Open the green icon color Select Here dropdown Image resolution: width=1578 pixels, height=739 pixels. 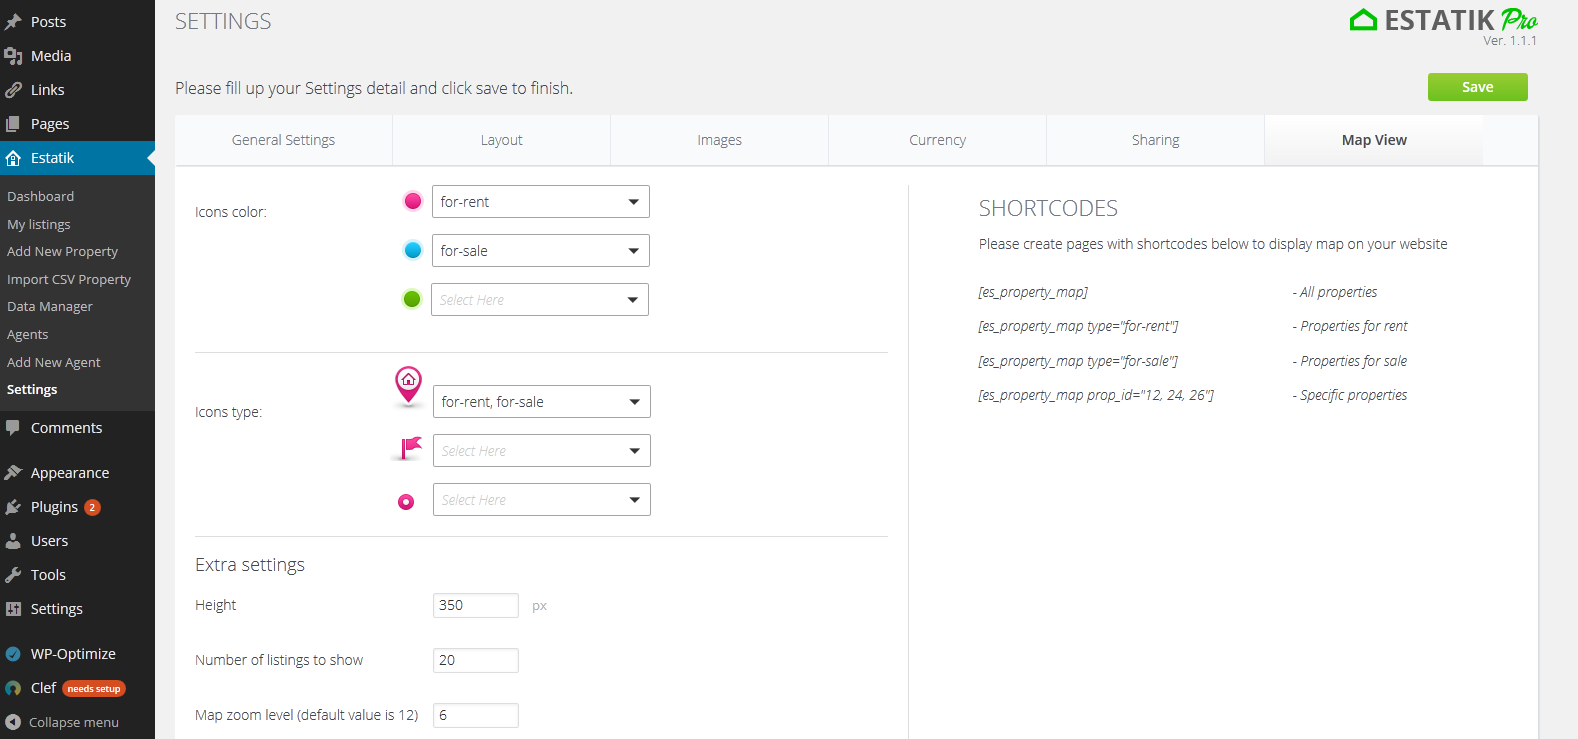pos(540,300)
